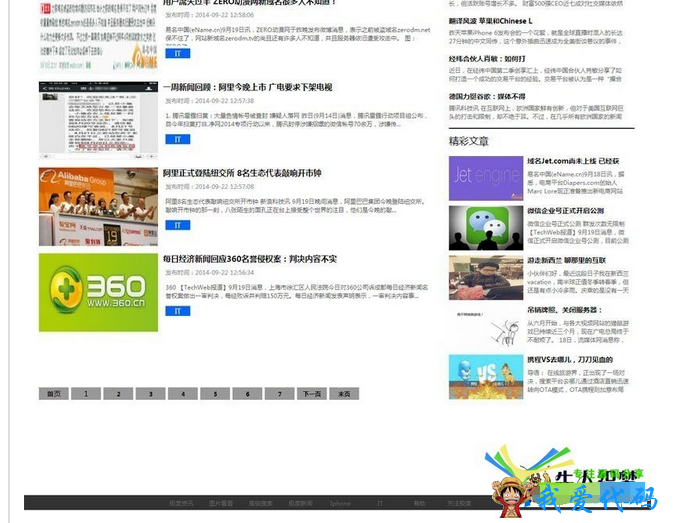Open sidebar article 经纬合伙人肖敏：如何打
Screen dimensions: 675x523
[487, 59]
